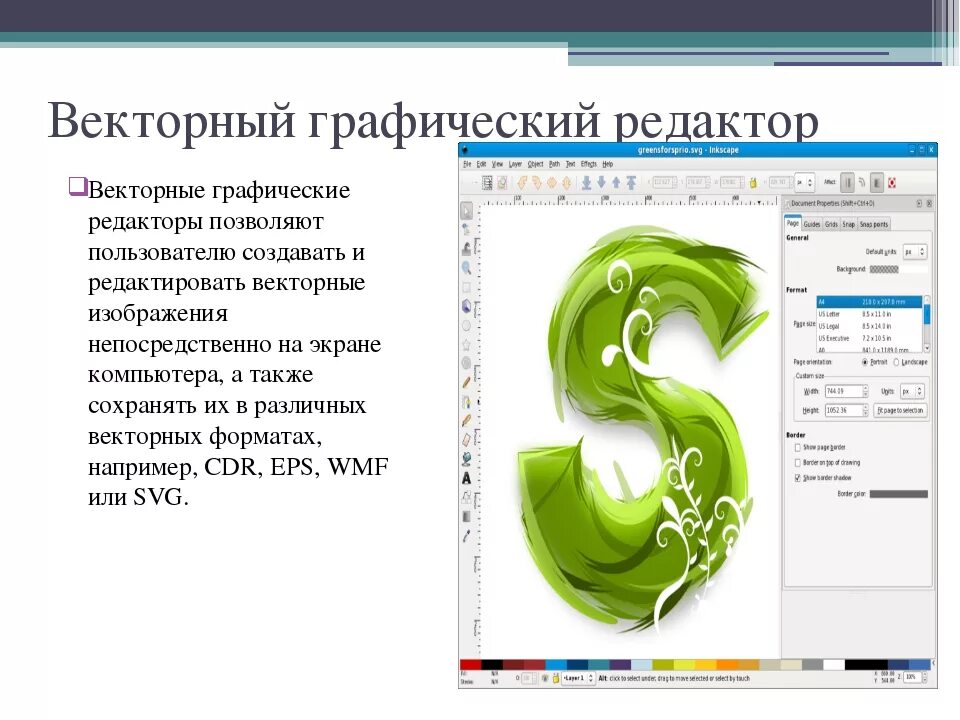Open toolbar units 'px' dropdown
This screenshot has height=720, width=960.
click(804, 182)
